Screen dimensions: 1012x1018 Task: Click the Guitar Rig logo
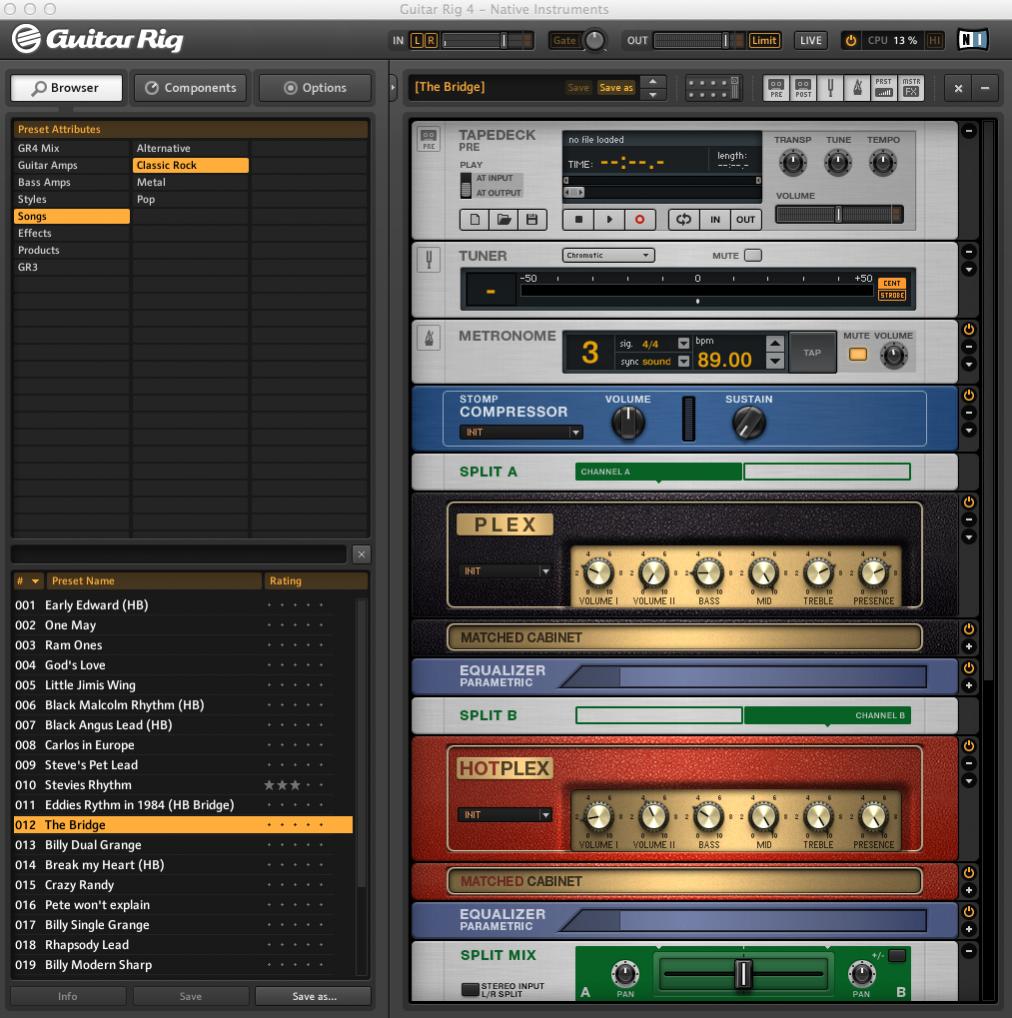pyautogui.click(x=97, y=39)
